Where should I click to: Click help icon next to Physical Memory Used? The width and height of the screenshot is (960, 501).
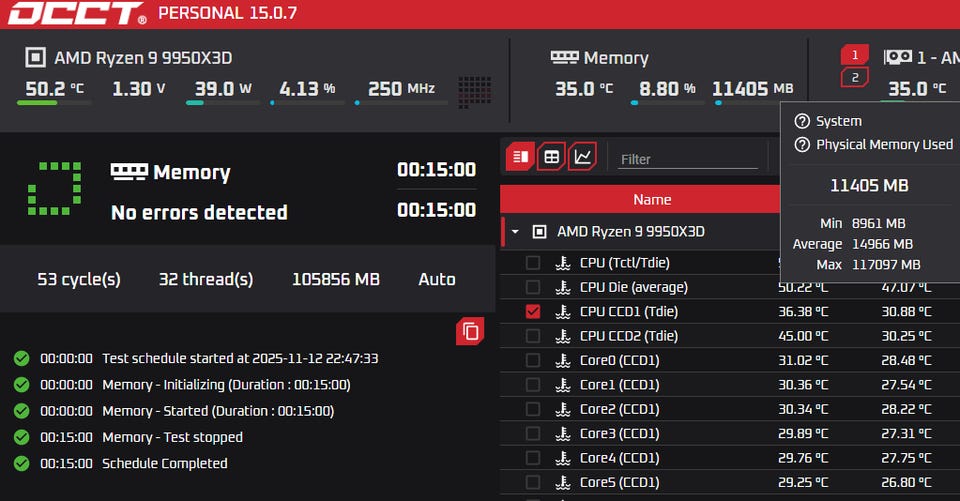802,145
